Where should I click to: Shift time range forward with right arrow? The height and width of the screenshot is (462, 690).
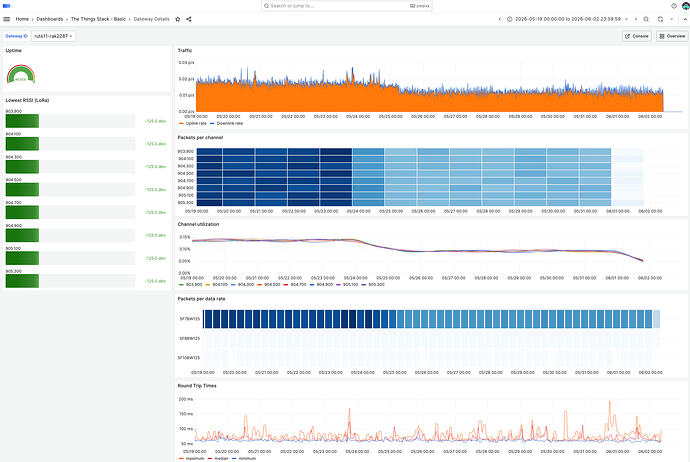[636, 19]
